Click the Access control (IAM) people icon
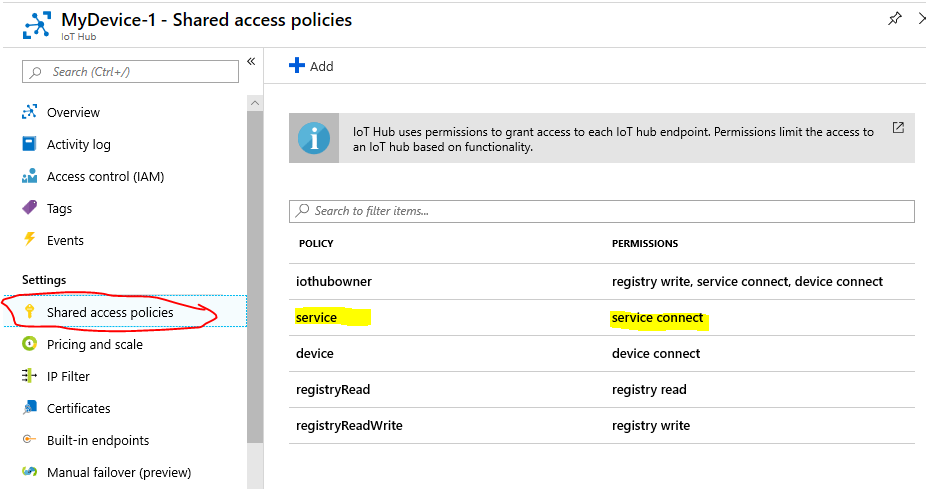The width and height of the screenshot is (926, 489). click(30, 175)
